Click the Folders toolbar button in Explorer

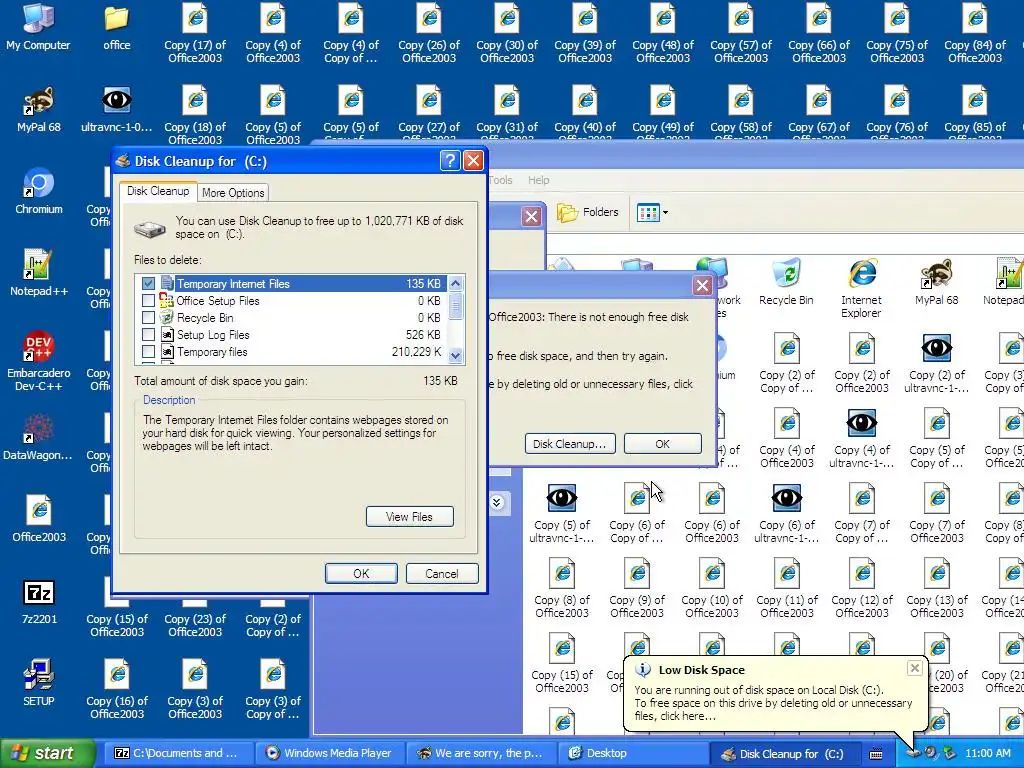587,212
